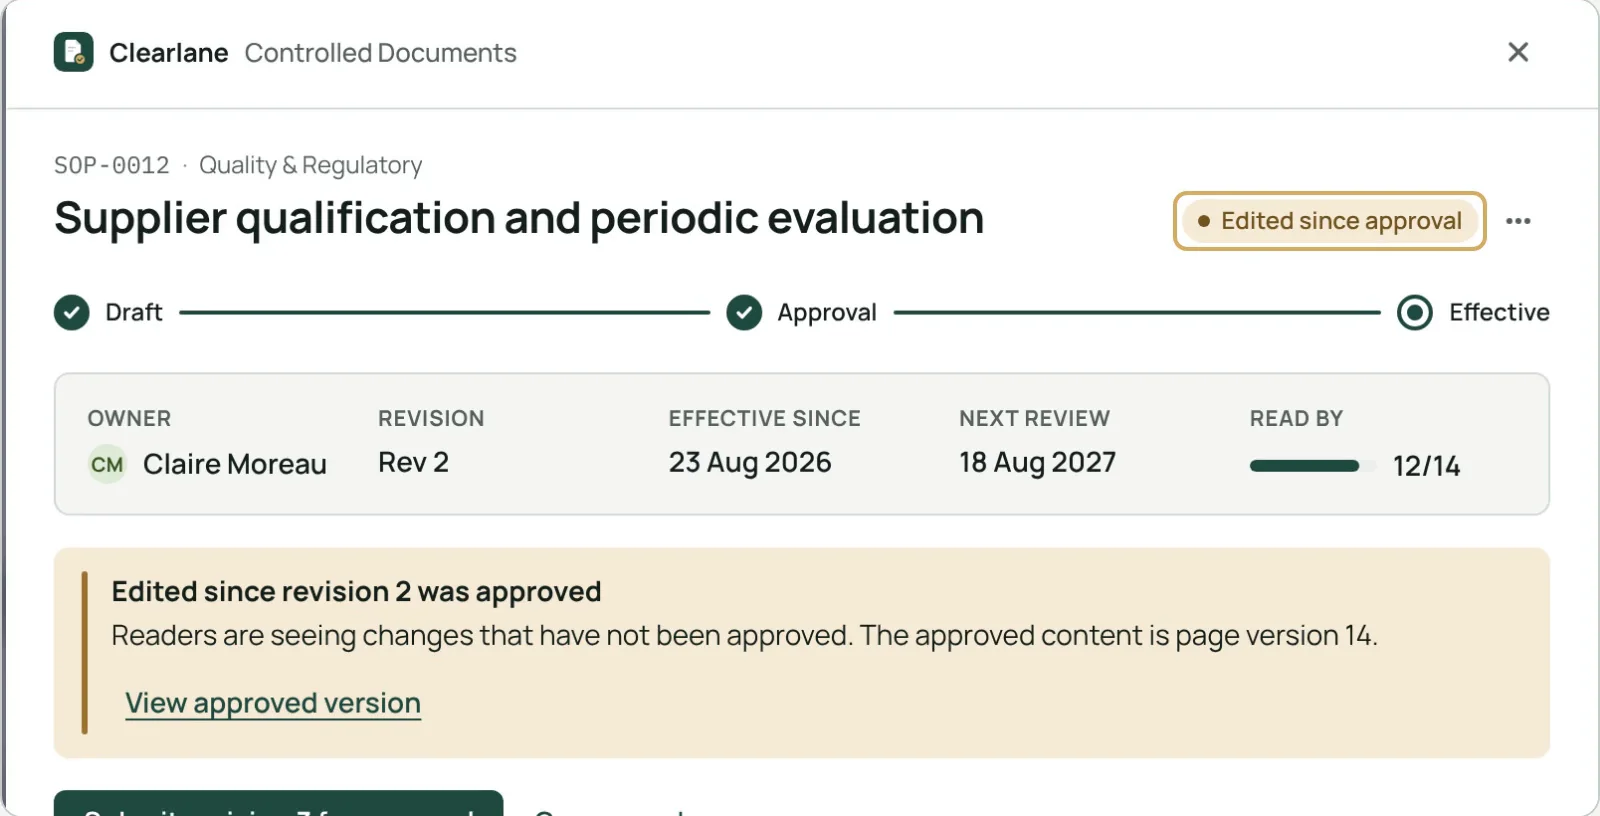This screenshot has width=1600, height=816.
Task: Click the SOP-0012 document ID
Action: (x=112, y=165)
